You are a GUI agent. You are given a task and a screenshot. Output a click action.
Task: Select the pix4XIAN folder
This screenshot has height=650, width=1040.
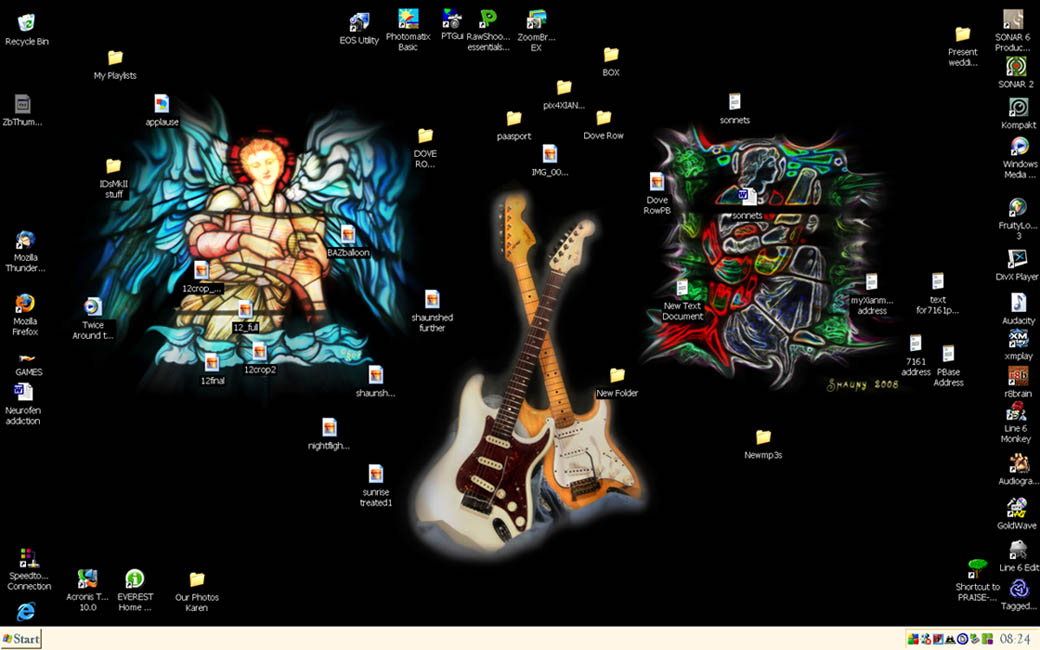pyautogui.click(x=564, y=88)
